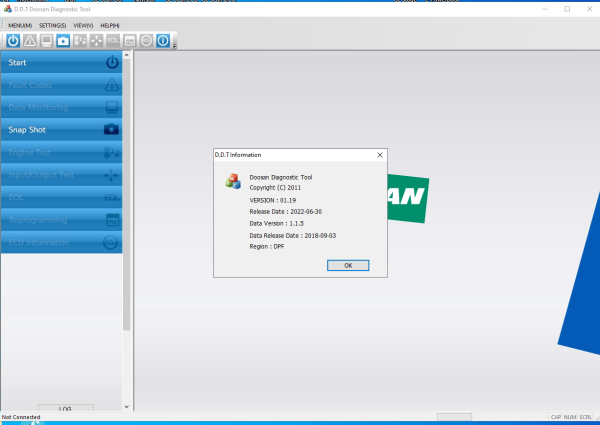Click the Input/Output Test toolbar icon
This screenshot has height=425, width=600.
pyautogui.click(x=96, y=41)
